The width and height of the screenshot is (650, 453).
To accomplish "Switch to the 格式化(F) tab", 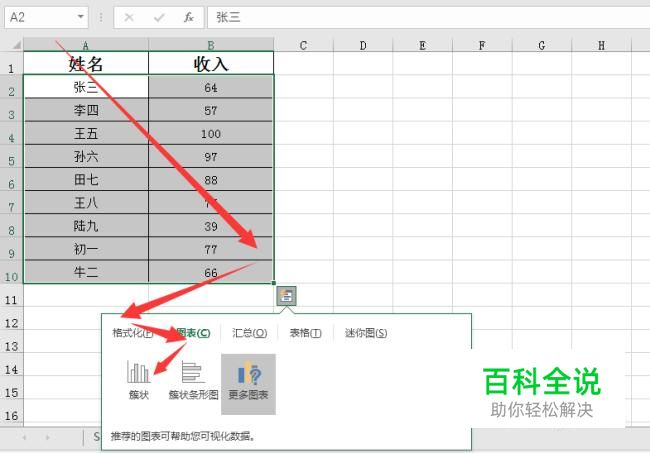I will click(x=132, y=333).
